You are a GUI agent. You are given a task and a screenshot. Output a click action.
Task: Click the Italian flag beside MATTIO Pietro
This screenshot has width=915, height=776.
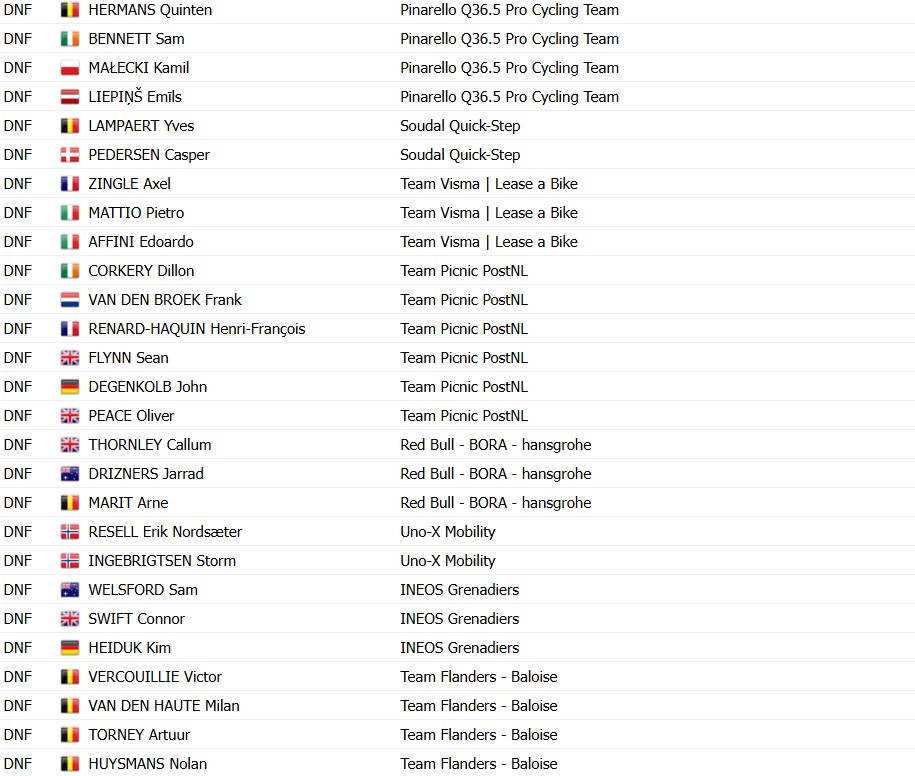point(69,213)
